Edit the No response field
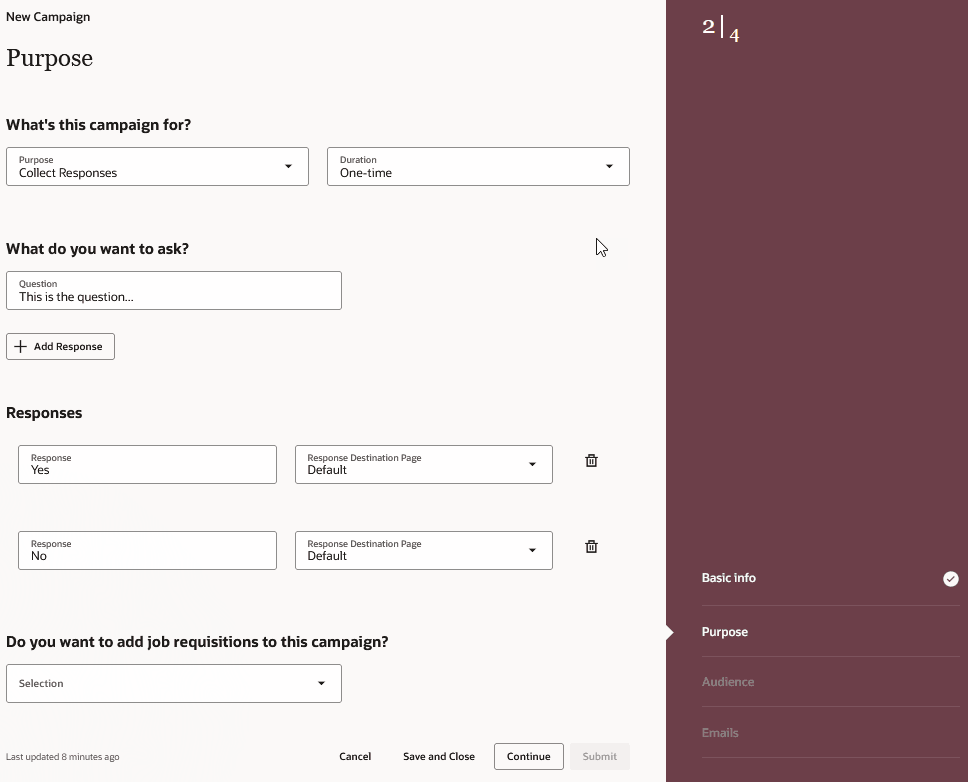This screenshot has height=782, width=968. (148, 551)
